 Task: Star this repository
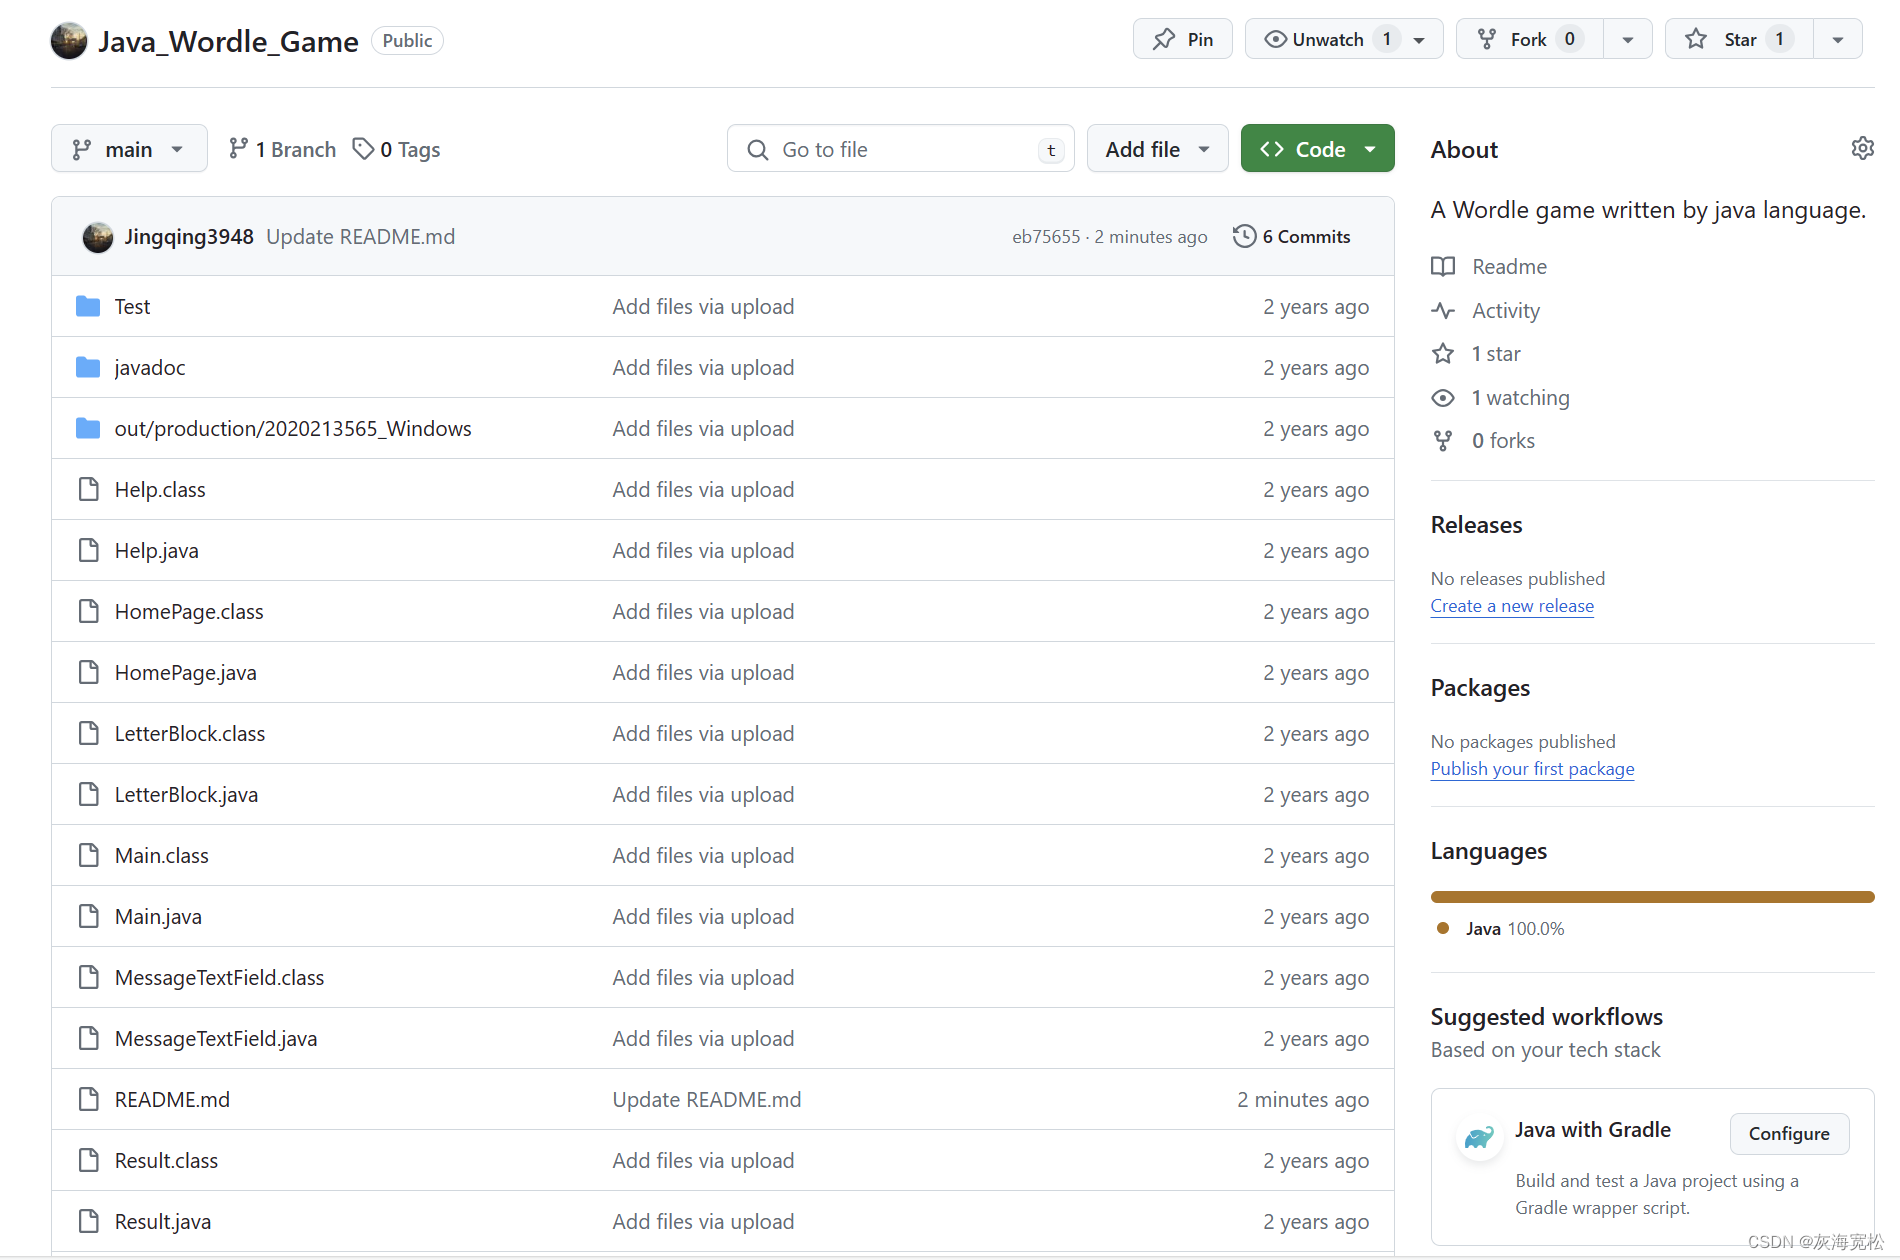[1739, 39]
